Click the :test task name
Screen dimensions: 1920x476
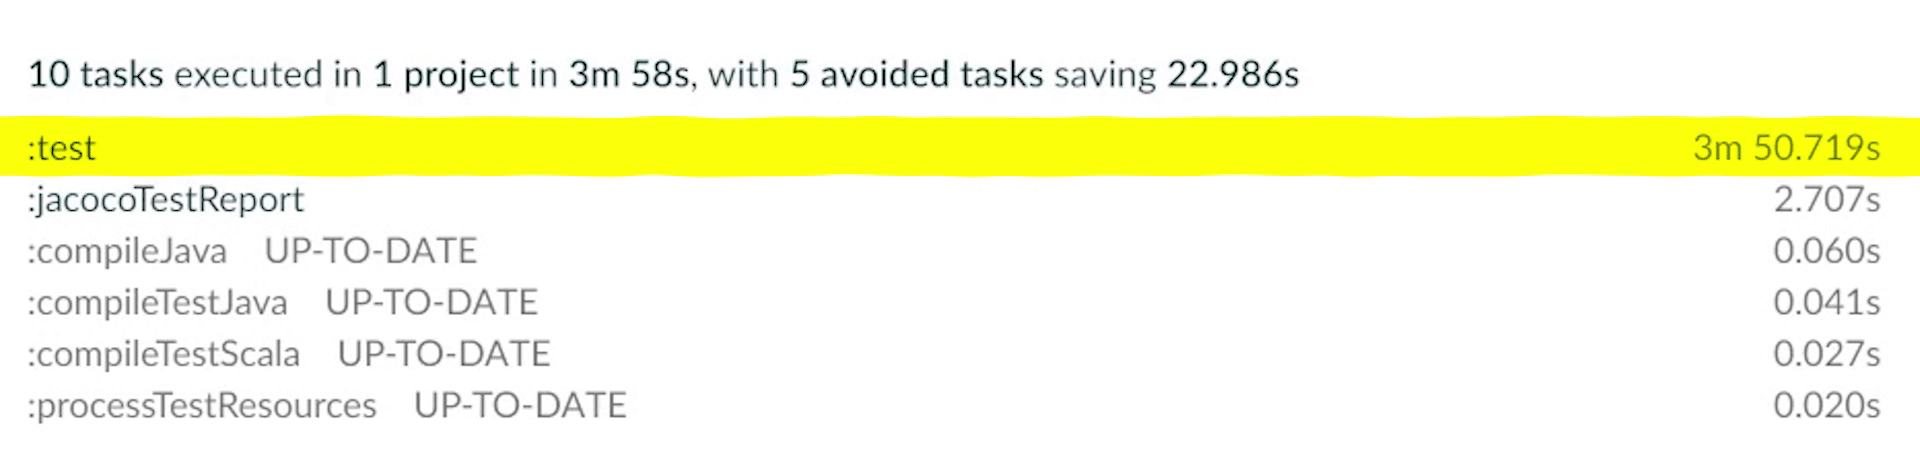[62, 148]
